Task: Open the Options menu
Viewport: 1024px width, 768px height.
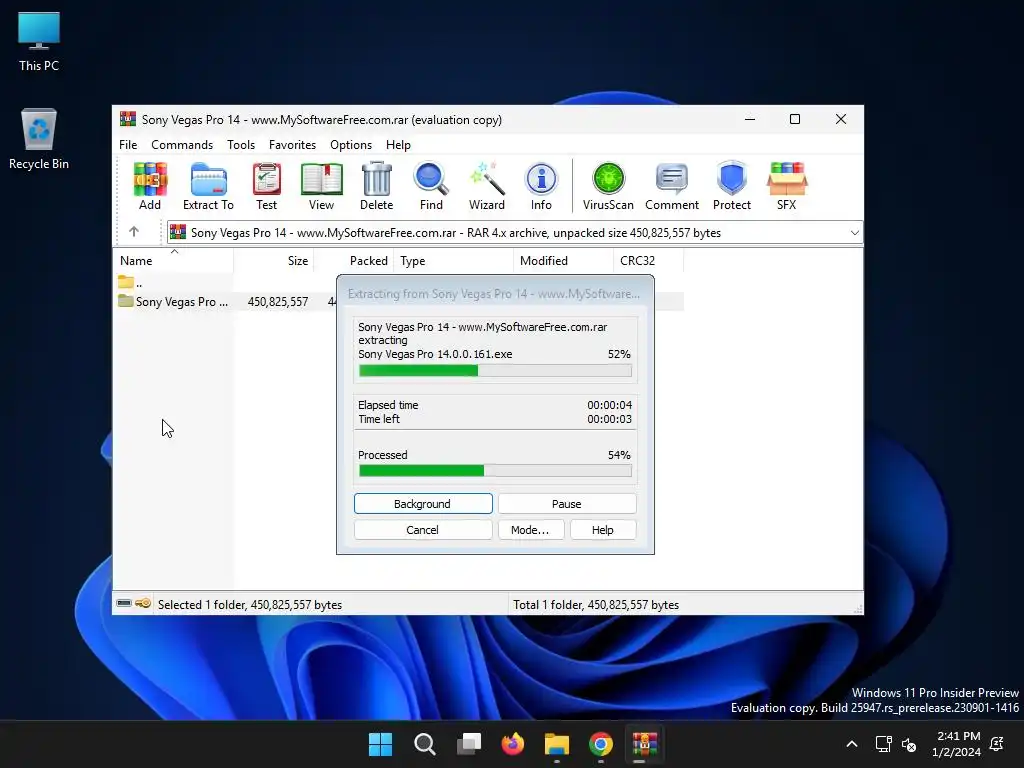Action: [x=351, y=145]
